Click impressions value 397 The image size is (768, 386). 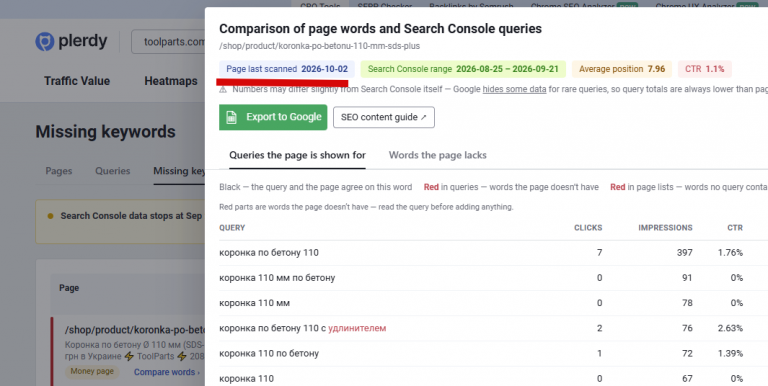[684, 253]
